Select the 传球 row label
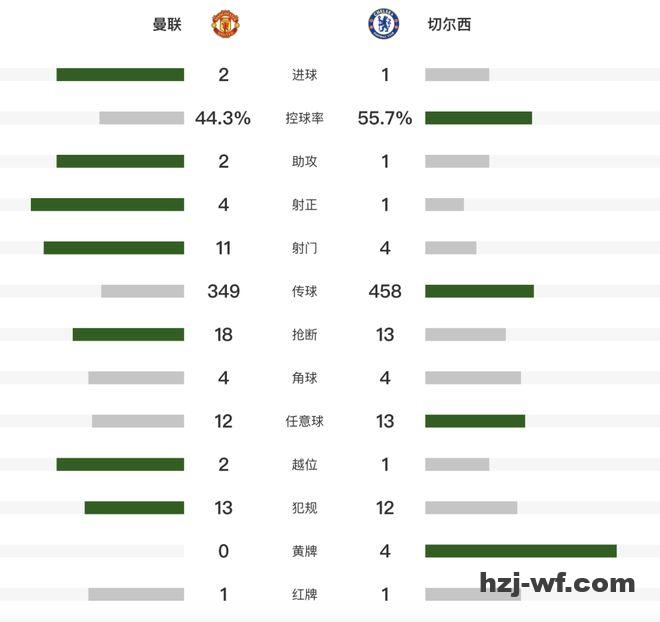 tap(304, 291)
